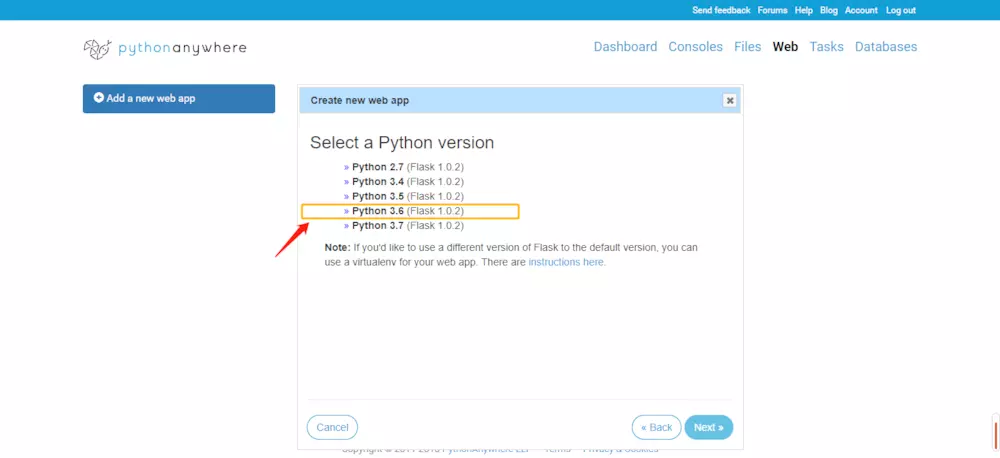Click the PythonAnywhere logo icon
The width and height of the screenshot is (1000, 458).
pyautogui.click(x=98, y=49)
